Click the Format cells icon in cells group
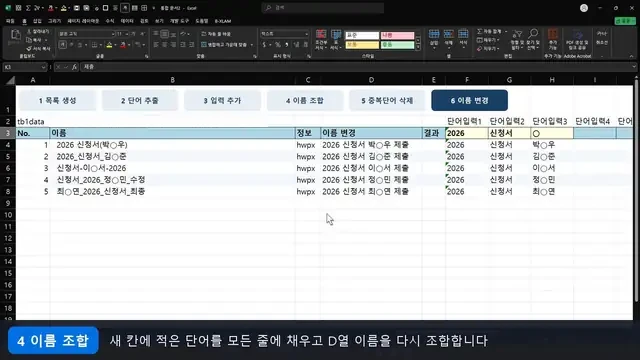The height and width of the screenshot is (360, 640). 463,34
